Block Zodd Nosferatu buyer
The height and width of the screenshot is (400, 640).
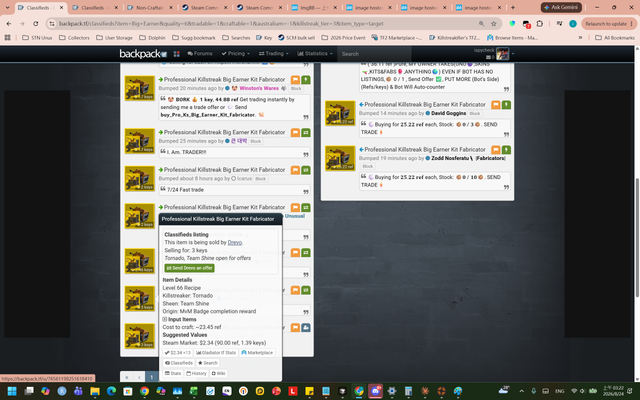tap(368, 167)
